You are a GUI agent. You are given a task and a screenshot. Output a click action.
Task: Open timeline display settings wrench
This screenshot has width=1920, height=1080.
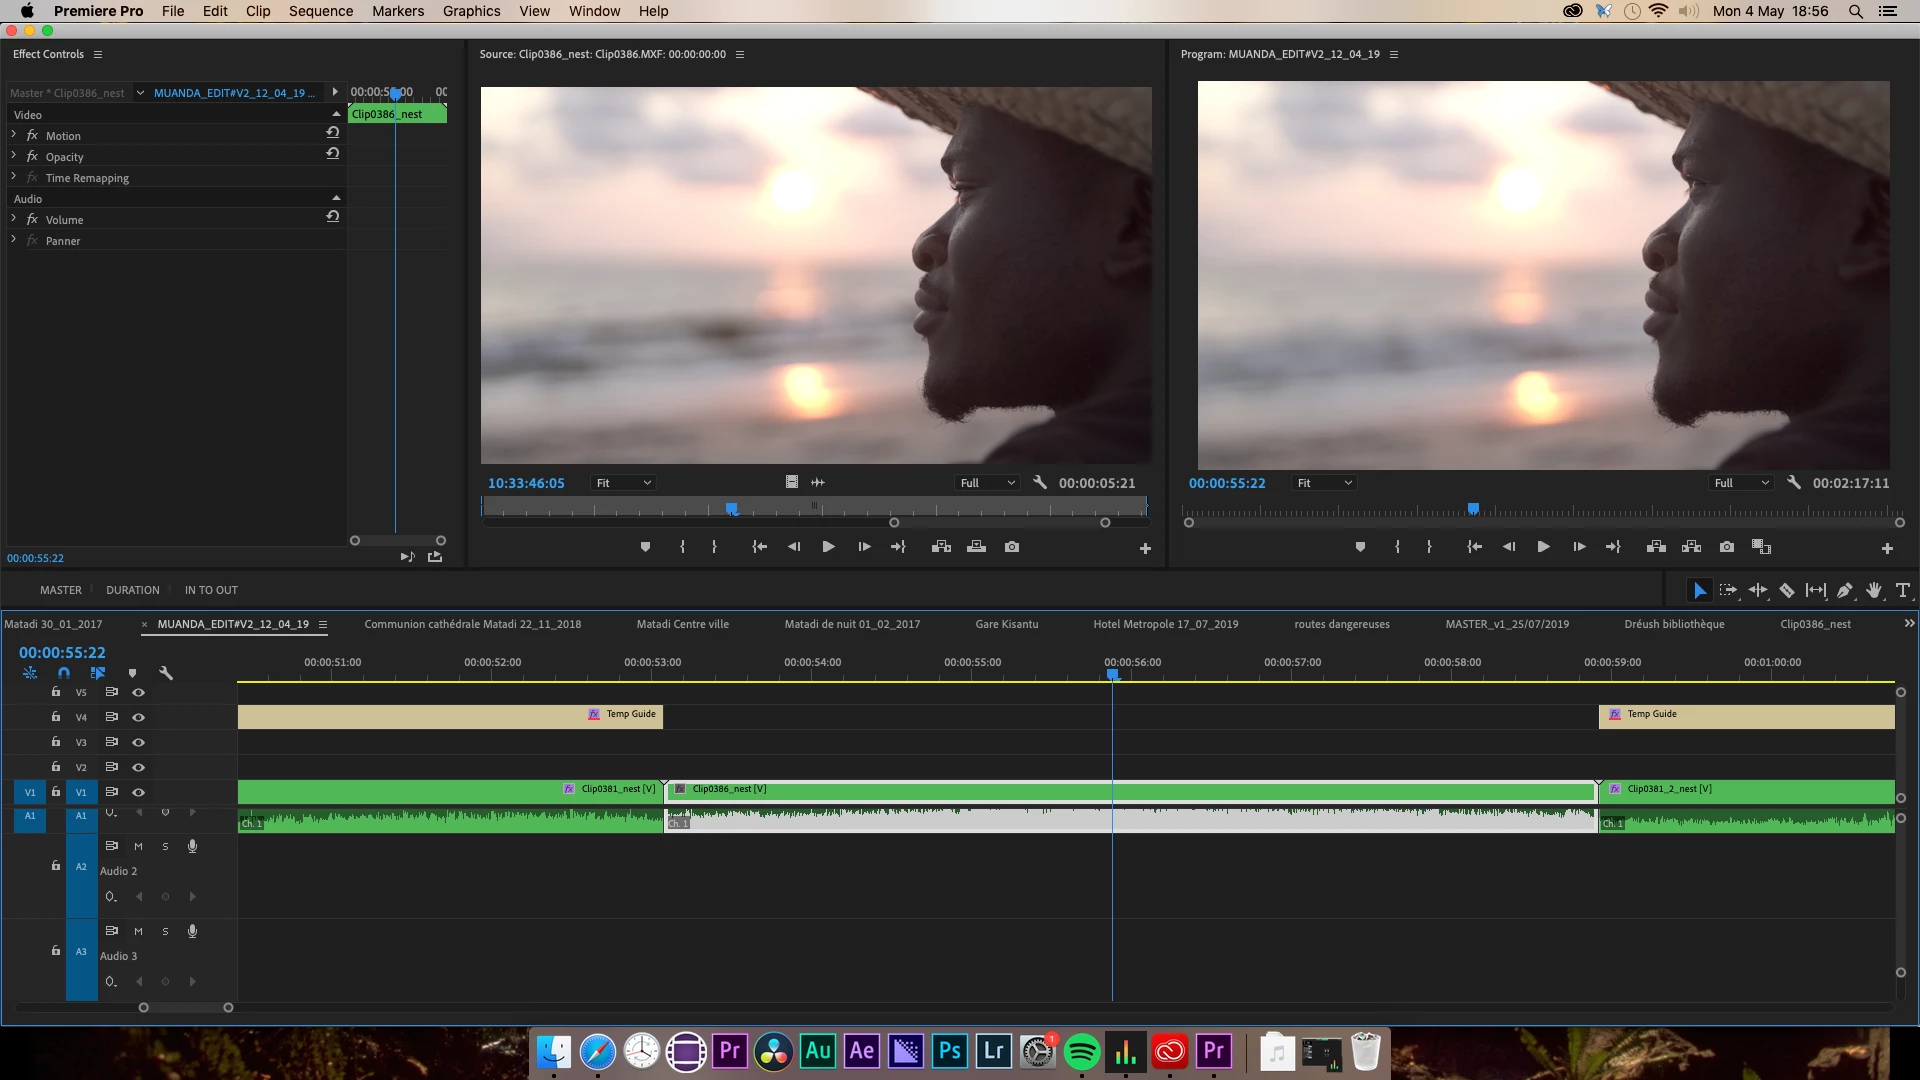166,673
